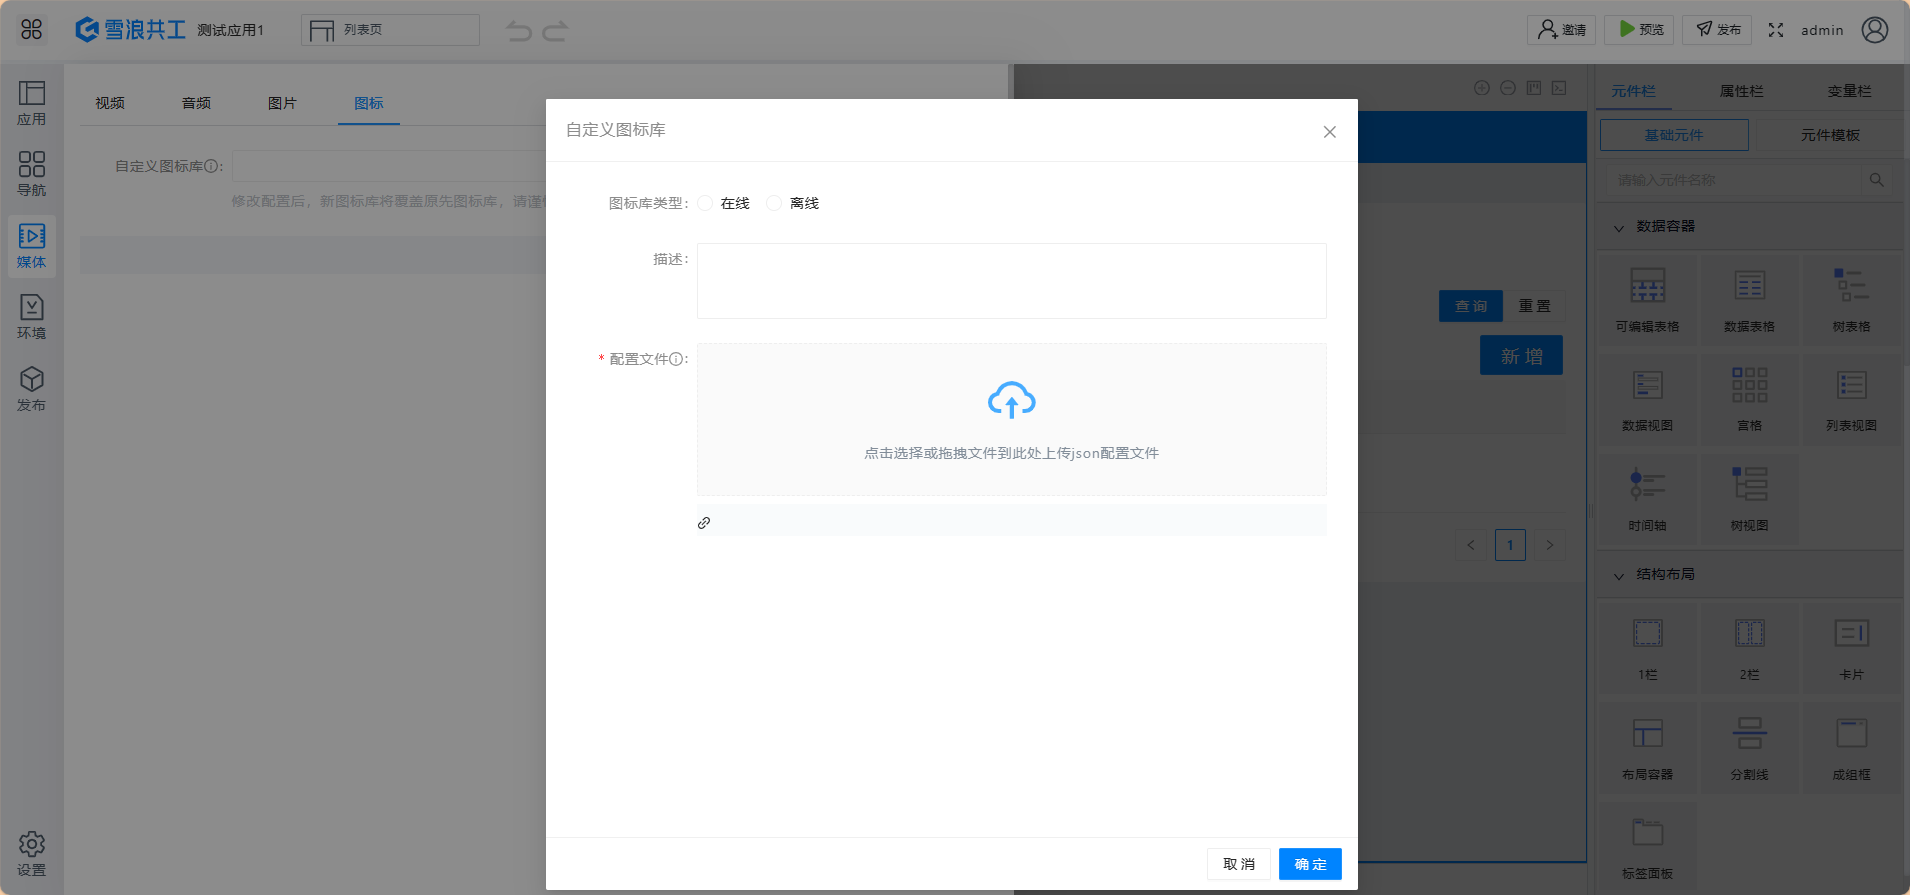Select the 可编辑表格 component
Image resolution: width=1910 pixels, height=895 pixels.
1648,300
